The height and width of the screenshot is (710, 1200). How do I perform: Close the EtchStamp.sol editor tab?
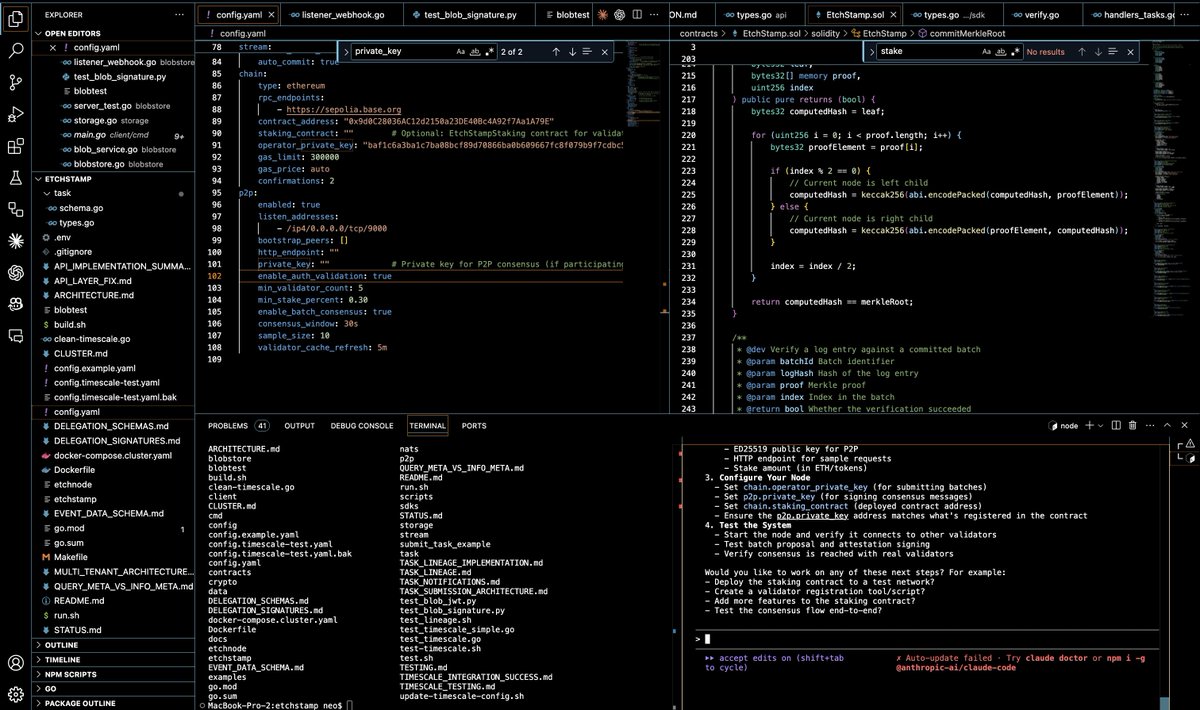[x=892, y=15]
